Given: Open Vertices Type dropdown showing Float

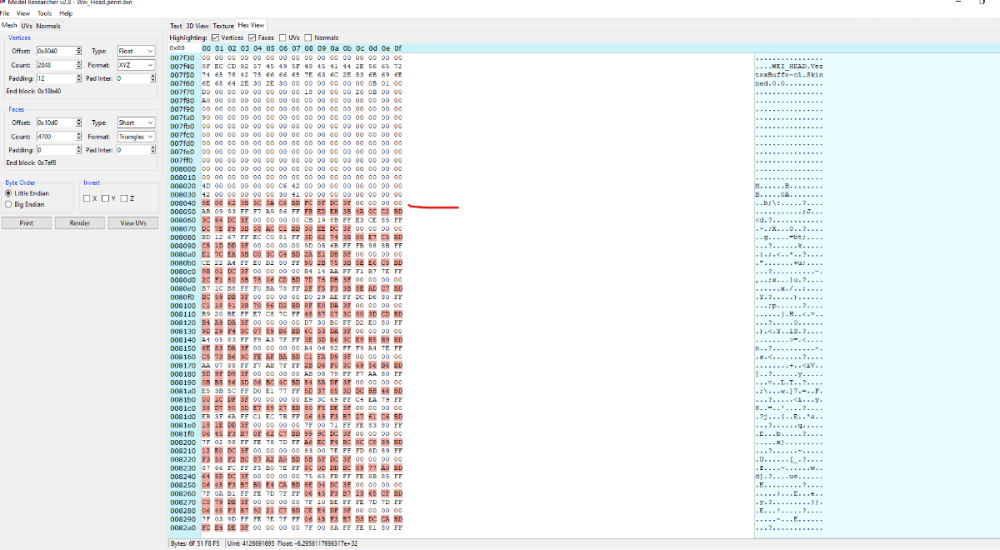Looking at the screenshot, I should tap(136, 51).
